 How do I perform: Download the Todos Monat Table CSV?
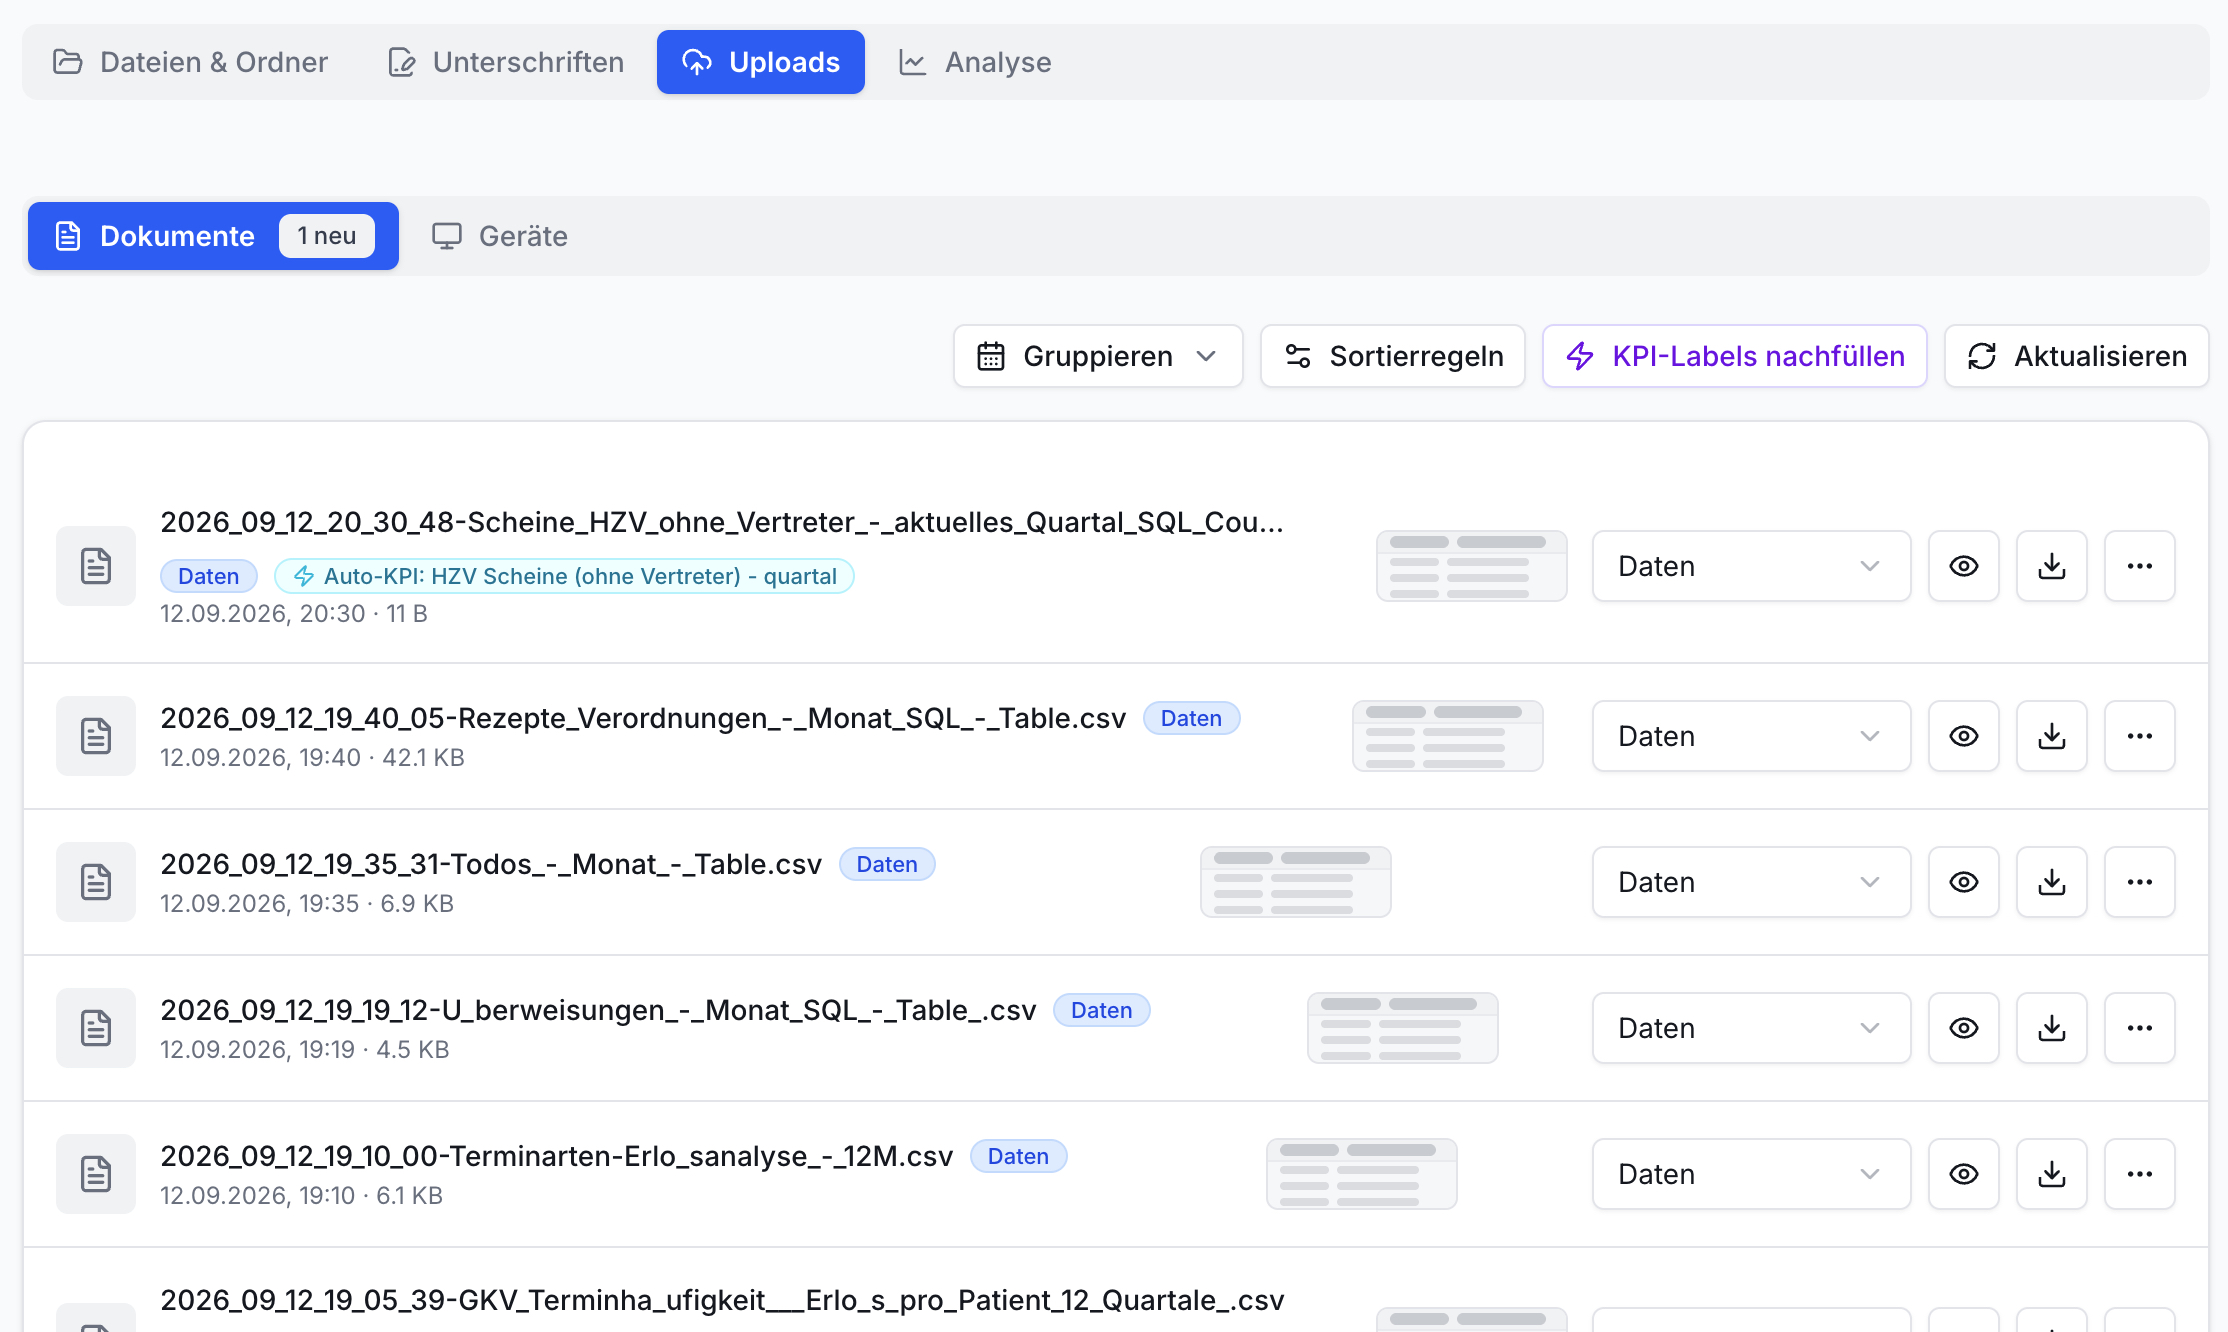[x=2051, y=882]
